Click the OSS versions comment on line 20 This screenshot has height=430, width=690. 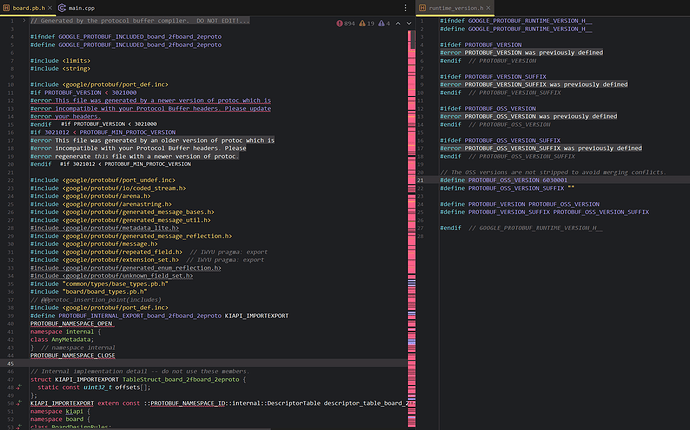[x=553, y=172]
